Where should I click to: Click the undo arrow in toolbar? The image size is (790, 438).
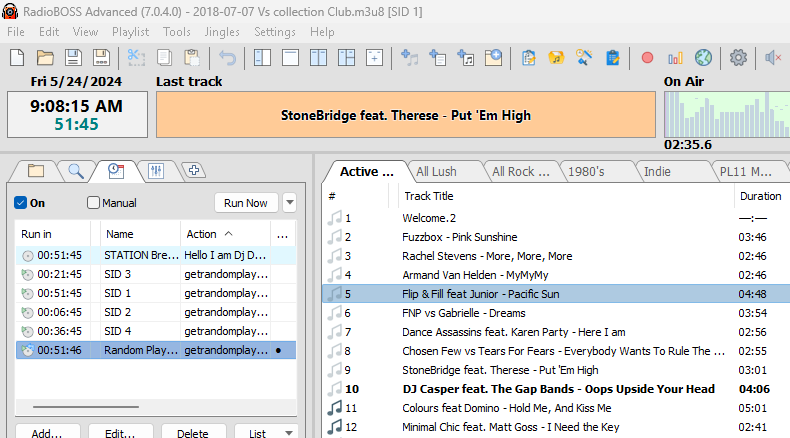pos(228,58)
